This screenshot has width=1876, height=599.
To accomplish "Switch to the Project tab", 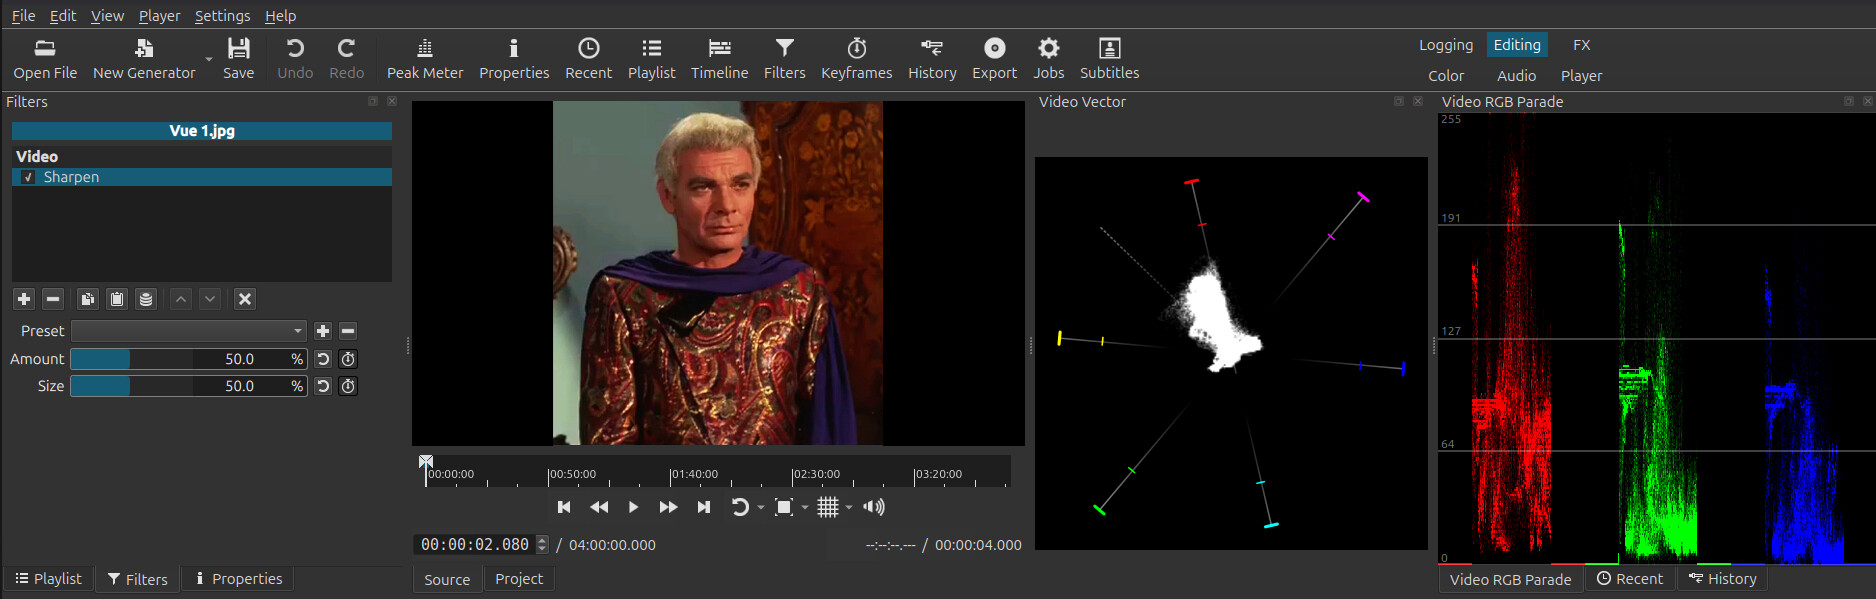I will (x=518, y=579).
